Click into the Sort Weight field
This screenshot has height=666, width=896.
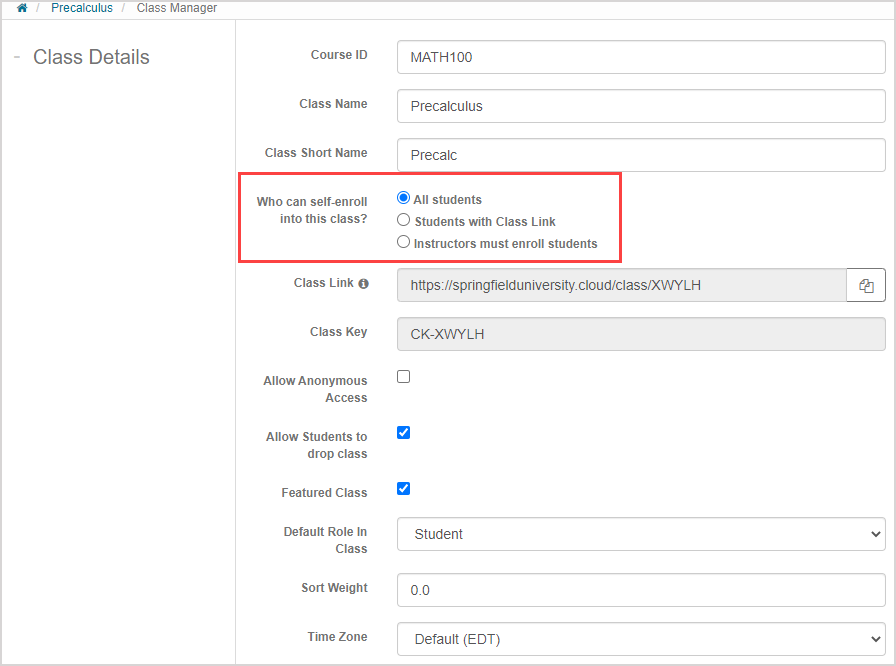[641, 590]
